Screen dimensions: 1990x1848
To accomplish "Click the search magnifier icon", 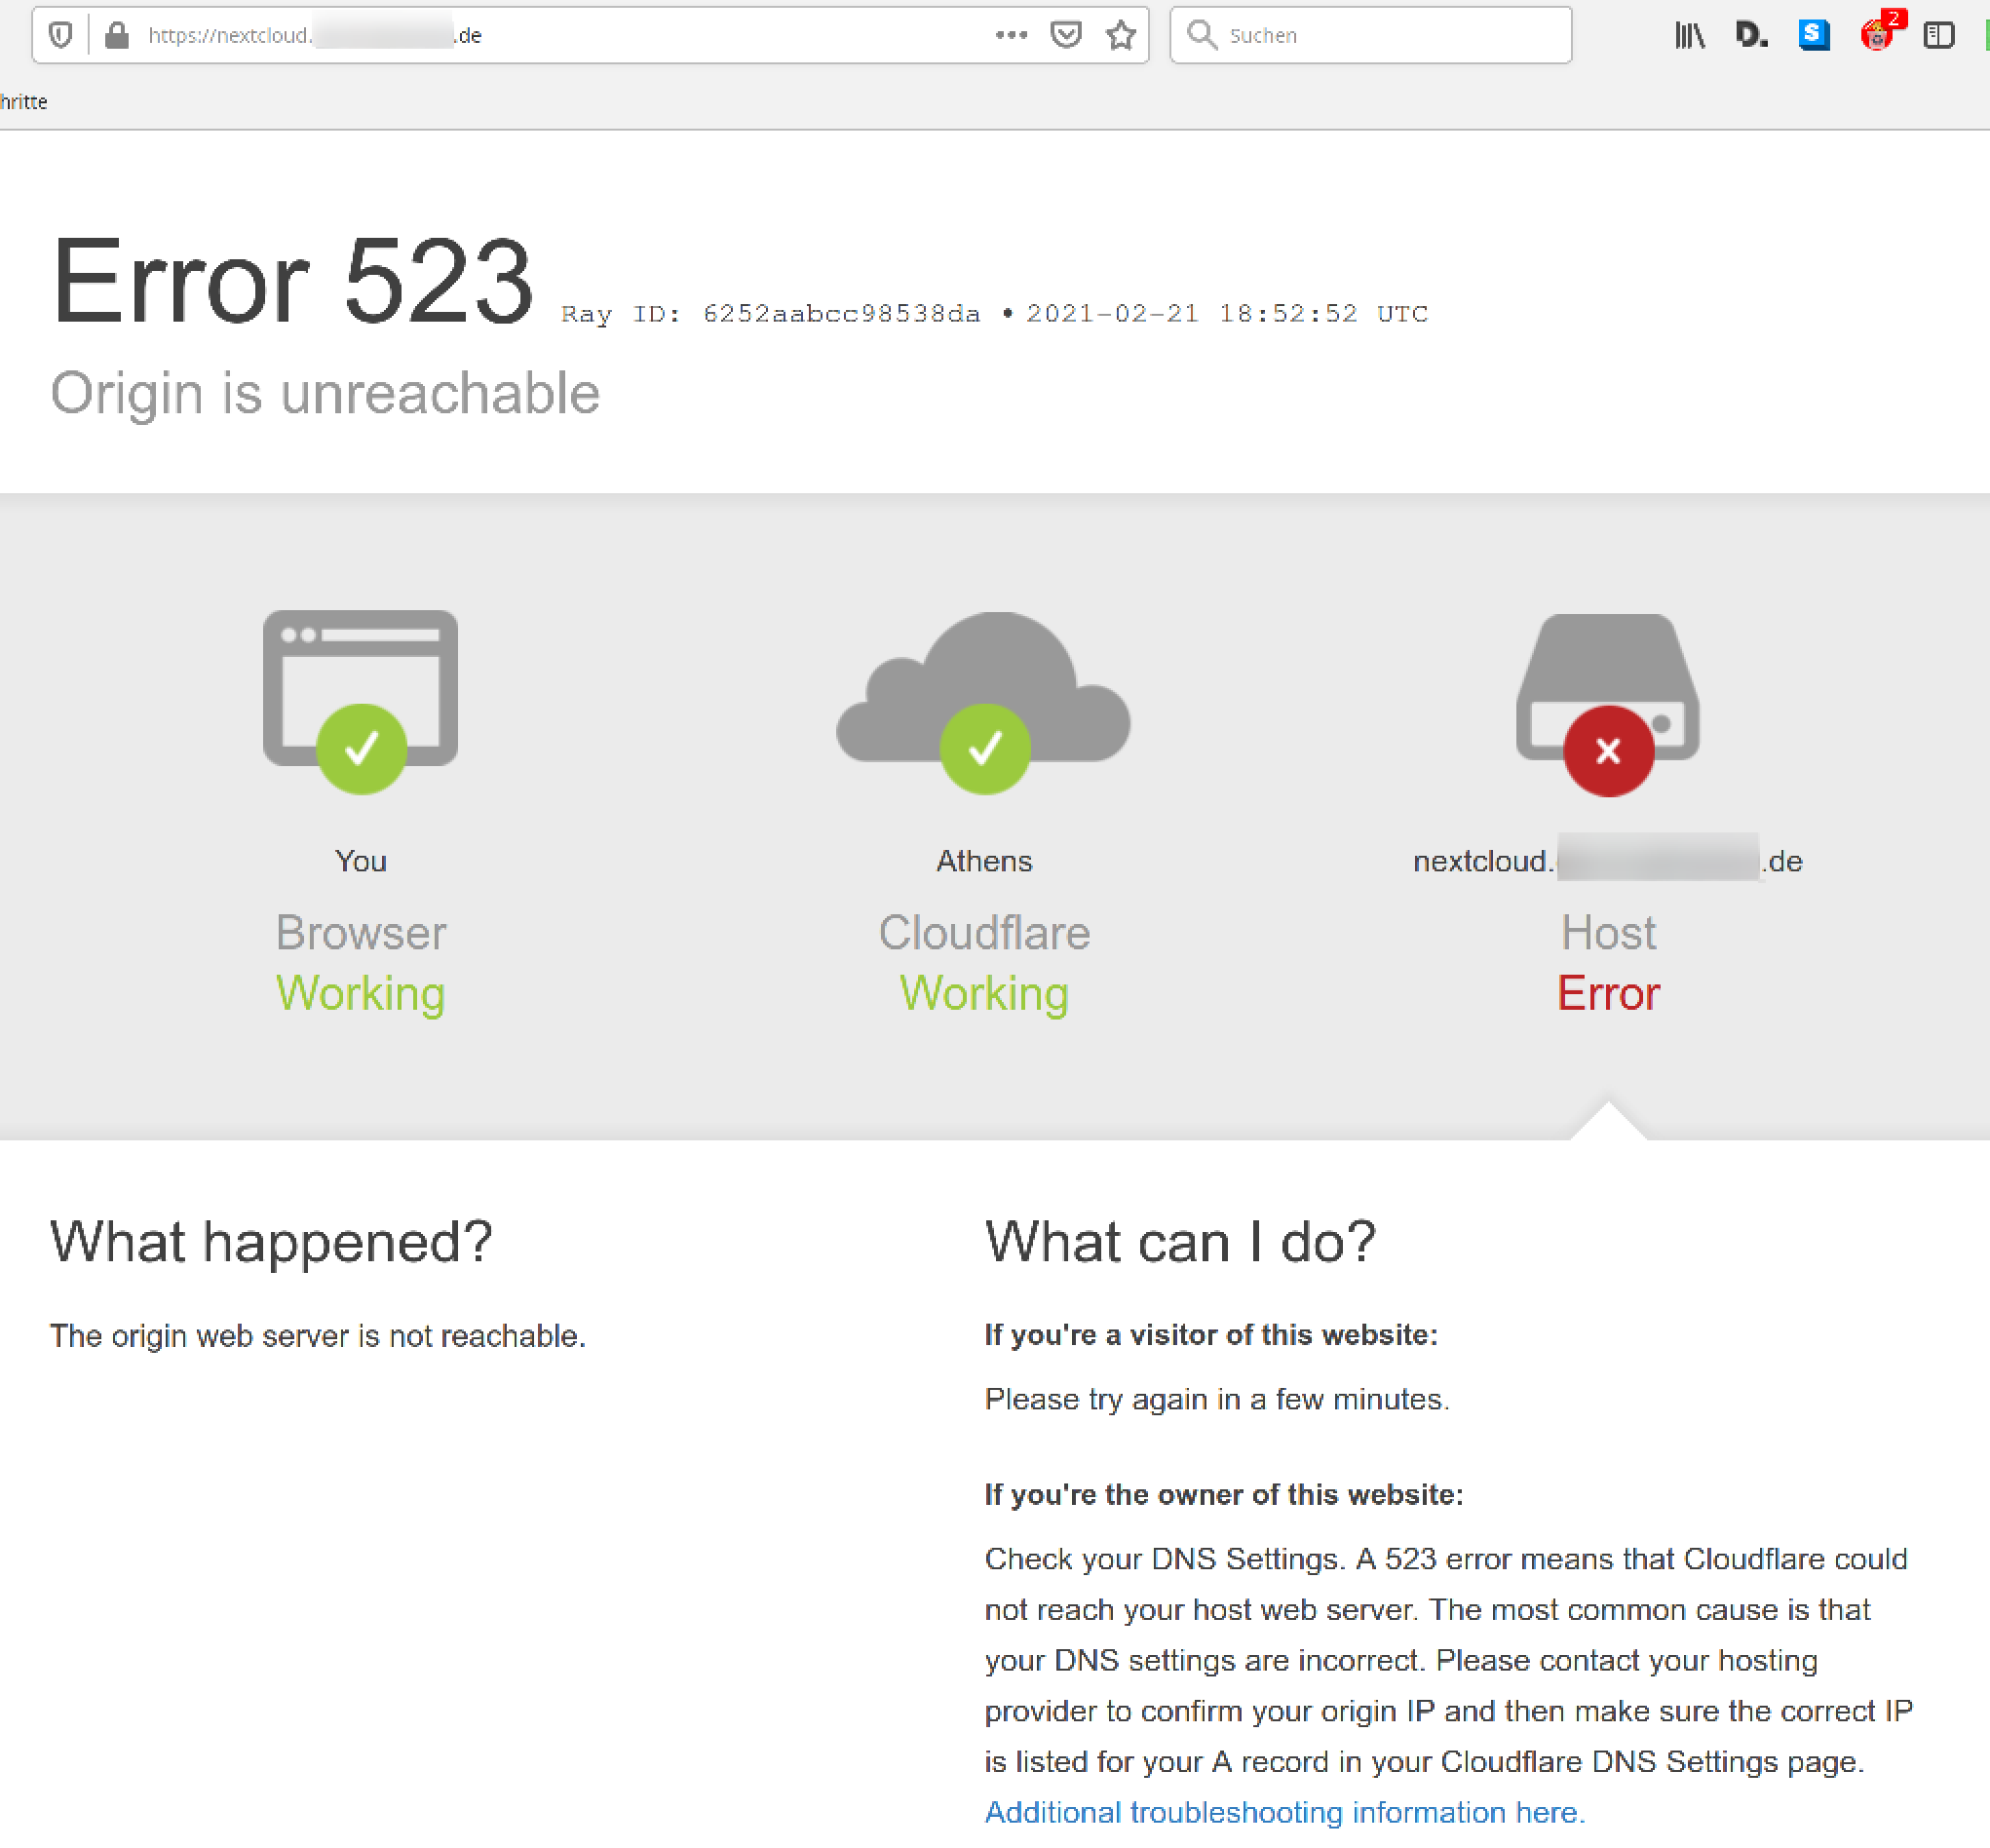I will pyautogui.click(x=1201, y=35).
